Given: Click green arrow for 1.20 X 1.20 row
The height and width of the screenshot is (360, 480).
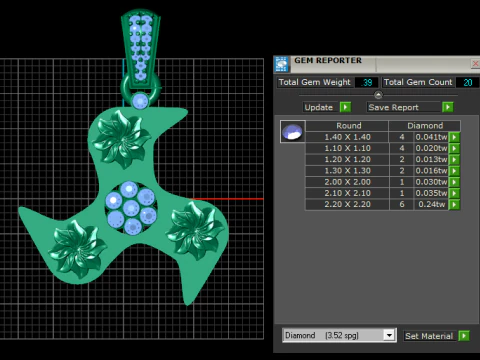Looking at the screenshot, I should point(454,160).
